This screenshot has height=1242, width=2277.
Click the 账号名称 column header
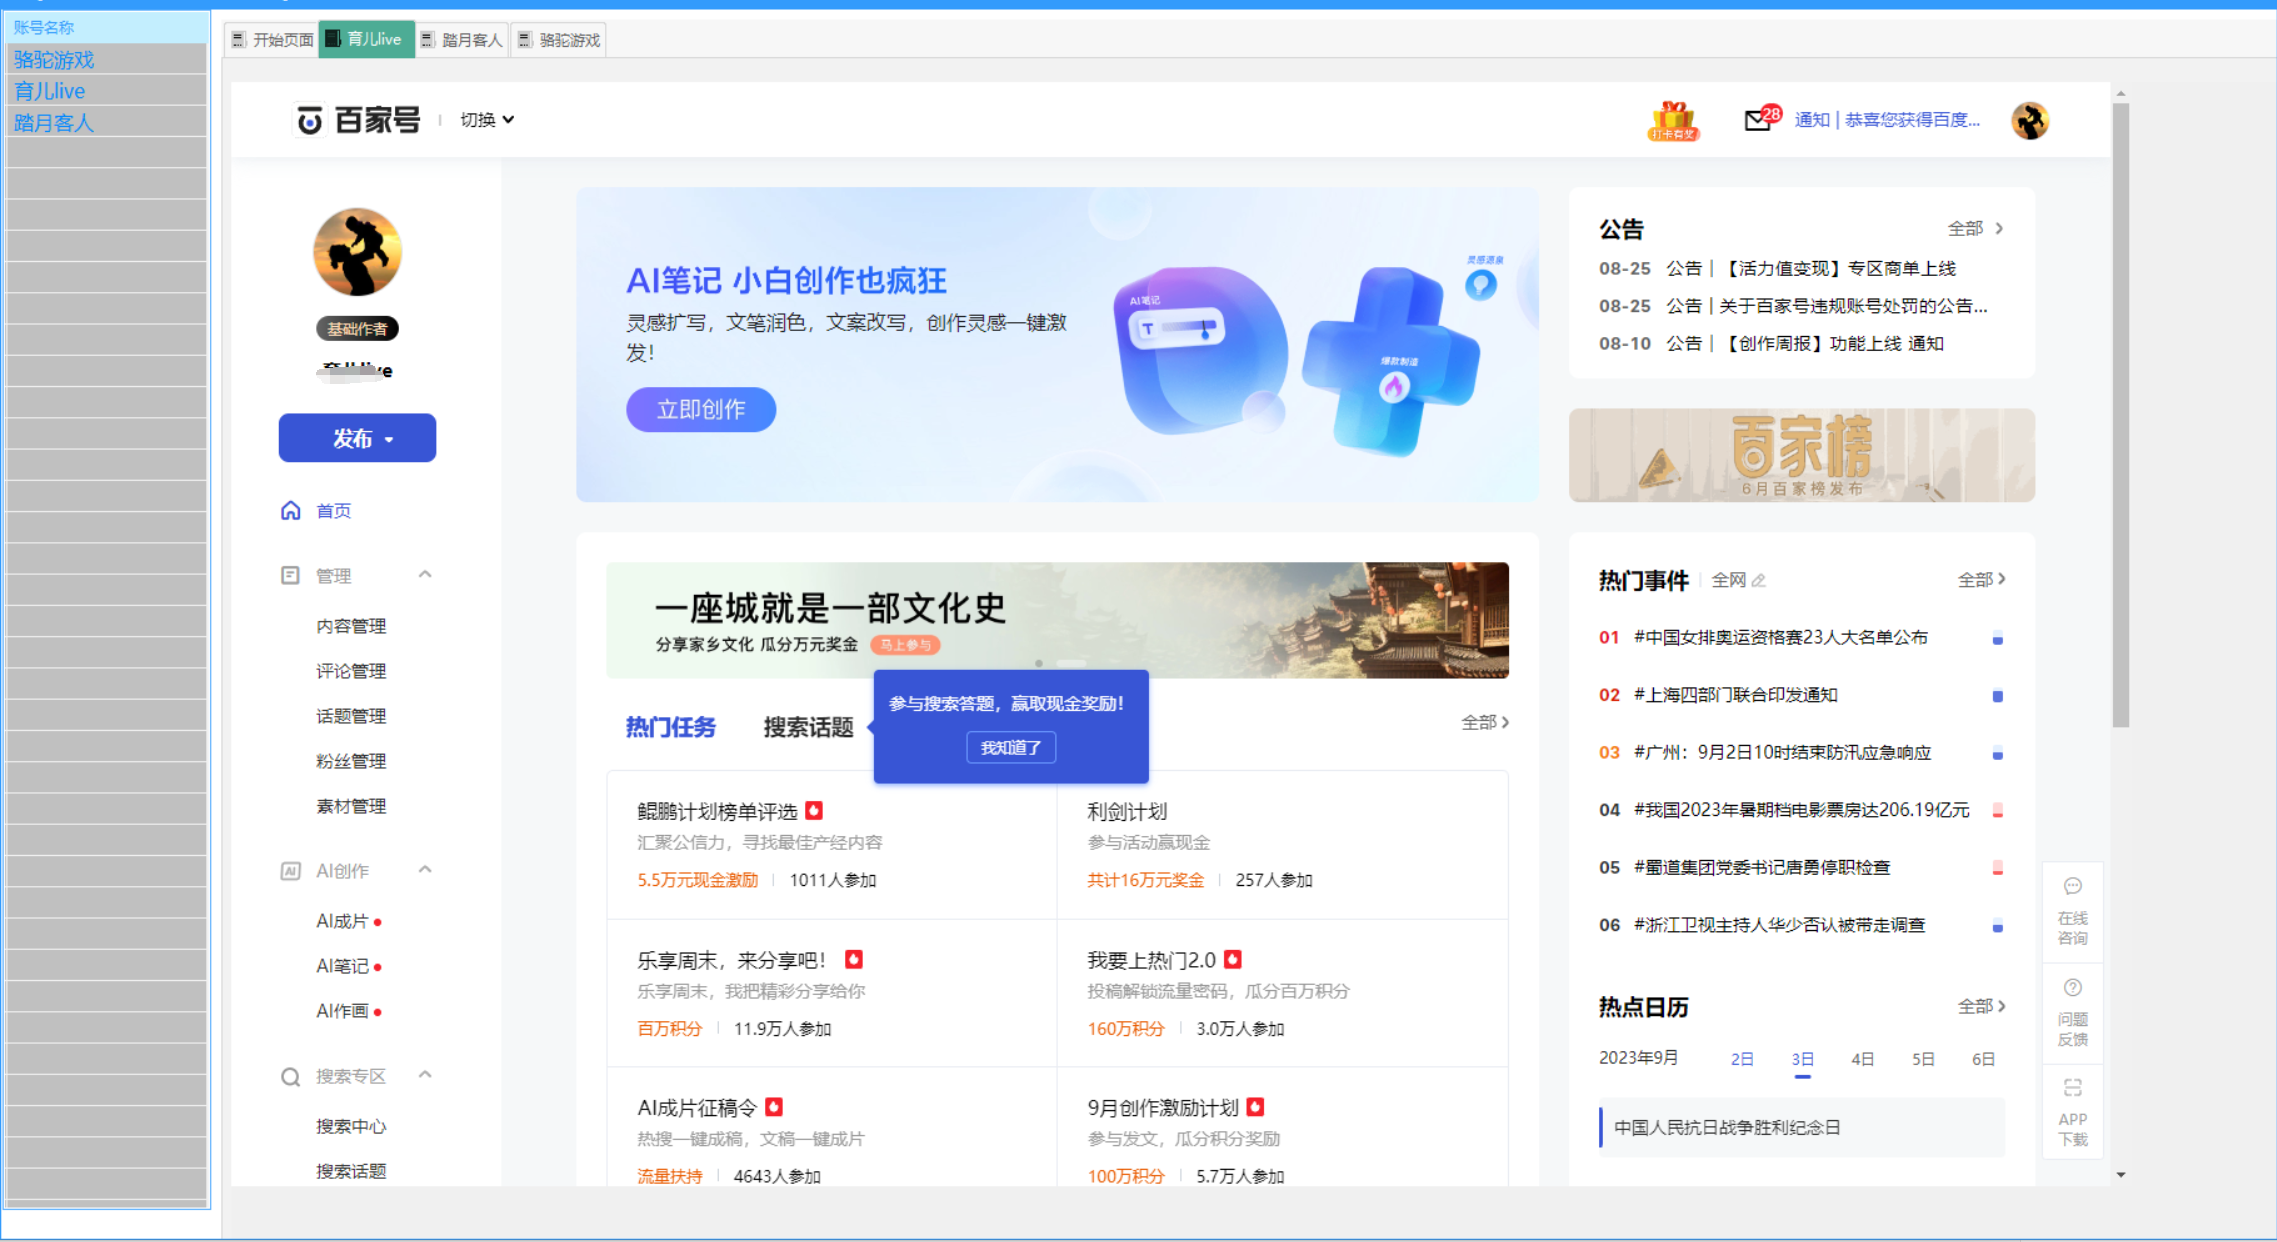[x=106, y=27]
